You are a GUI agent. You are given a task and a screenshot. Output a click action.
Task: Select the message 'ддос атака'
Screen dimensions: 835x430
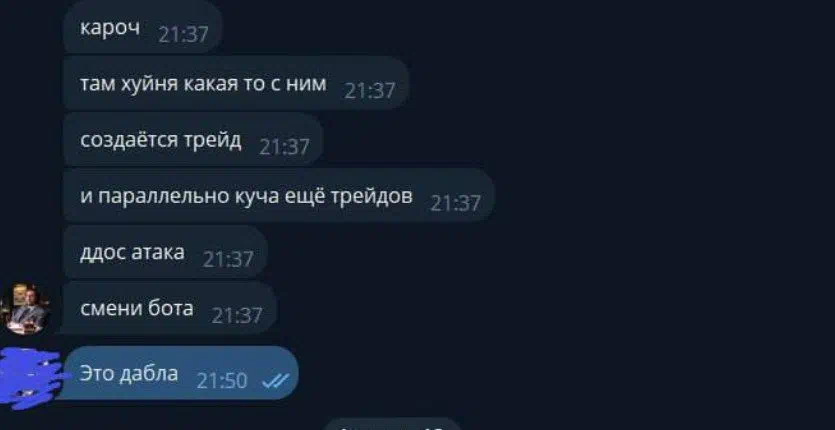tap(165, 252)
